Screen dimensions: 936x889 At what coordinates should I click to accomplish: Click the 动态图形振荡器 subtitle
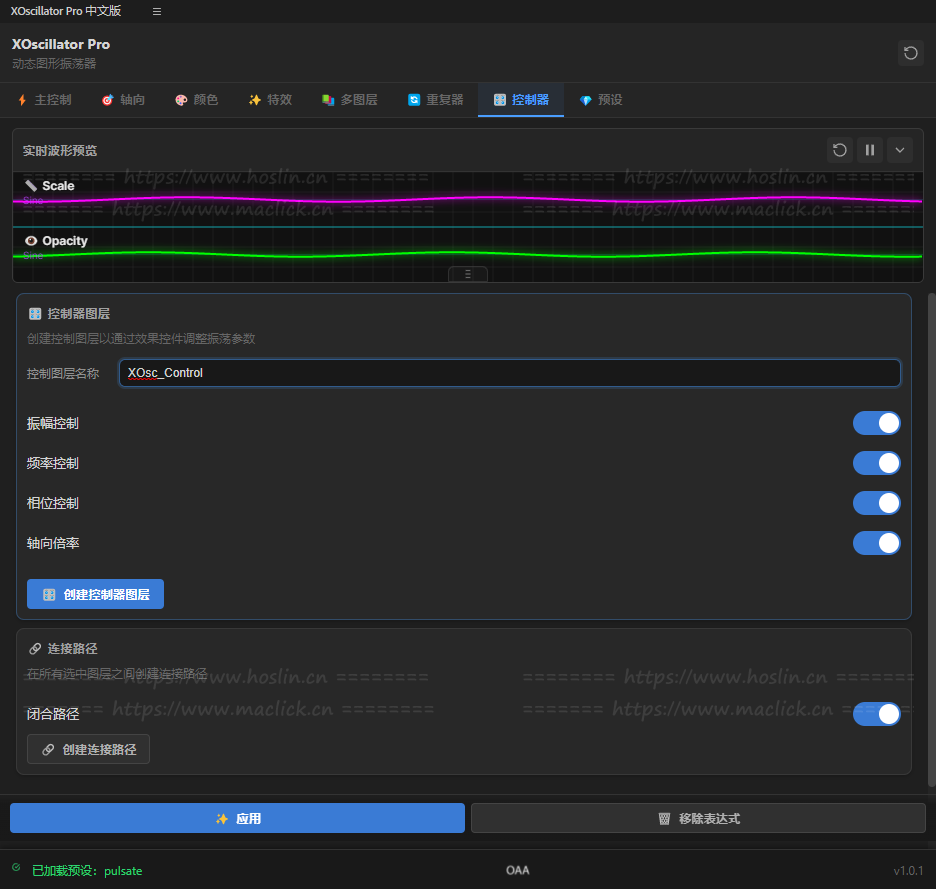point(54,63)
